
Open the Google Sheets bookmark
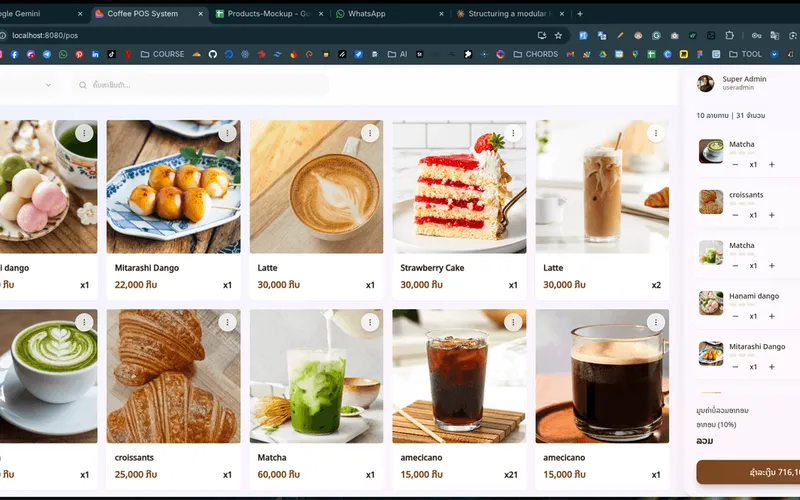pyautogui.click(x=652, y=54)
